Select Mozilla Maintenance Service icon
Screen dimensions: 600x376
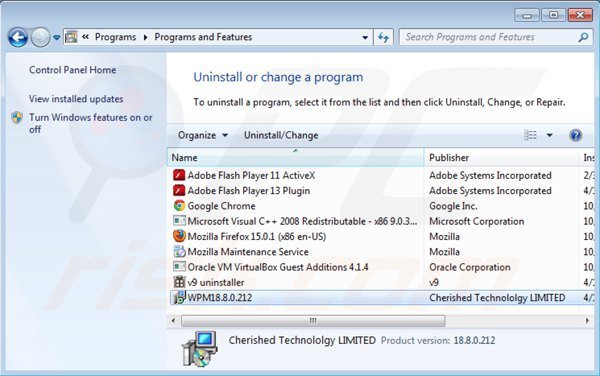click(179, 252)
